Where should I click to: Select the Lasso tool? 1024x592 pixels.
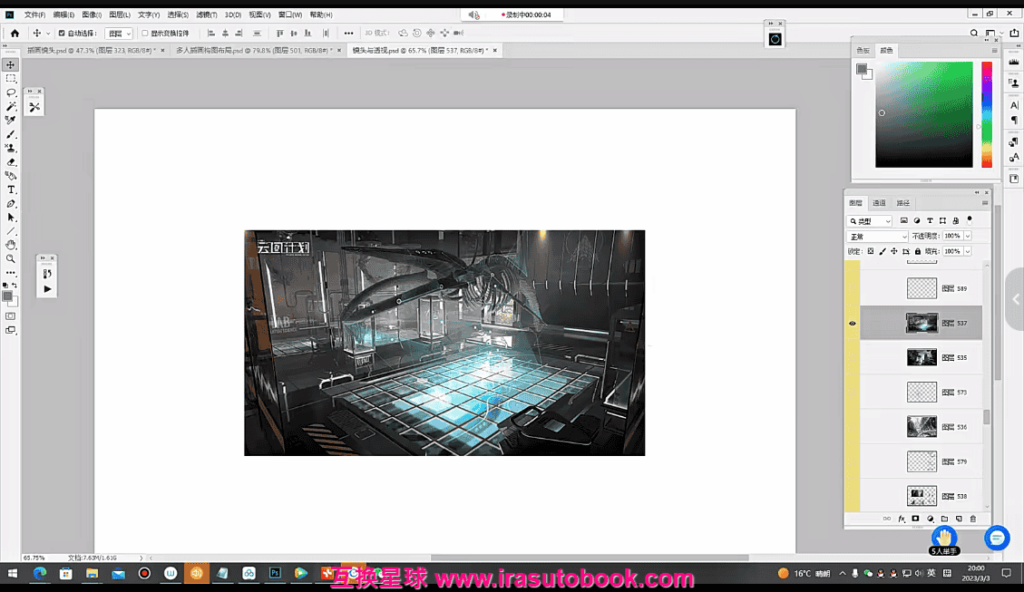coord(11,92)
